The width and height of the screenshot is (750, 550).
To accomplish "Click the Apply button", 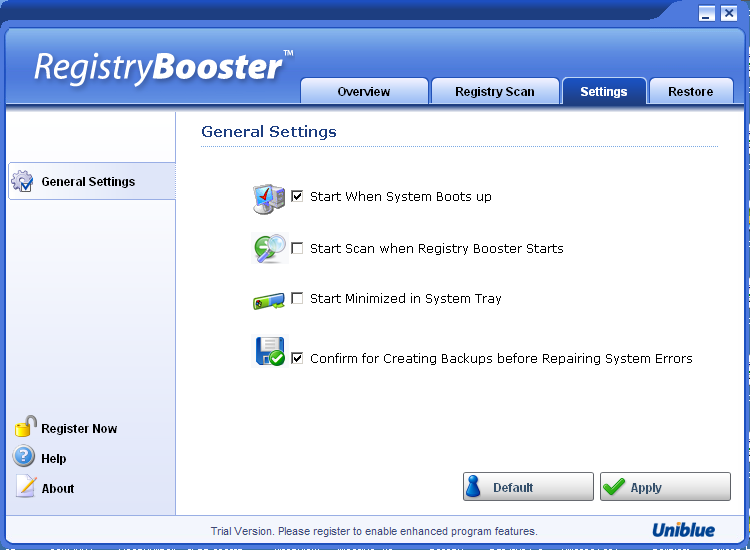I will (665, 487).
